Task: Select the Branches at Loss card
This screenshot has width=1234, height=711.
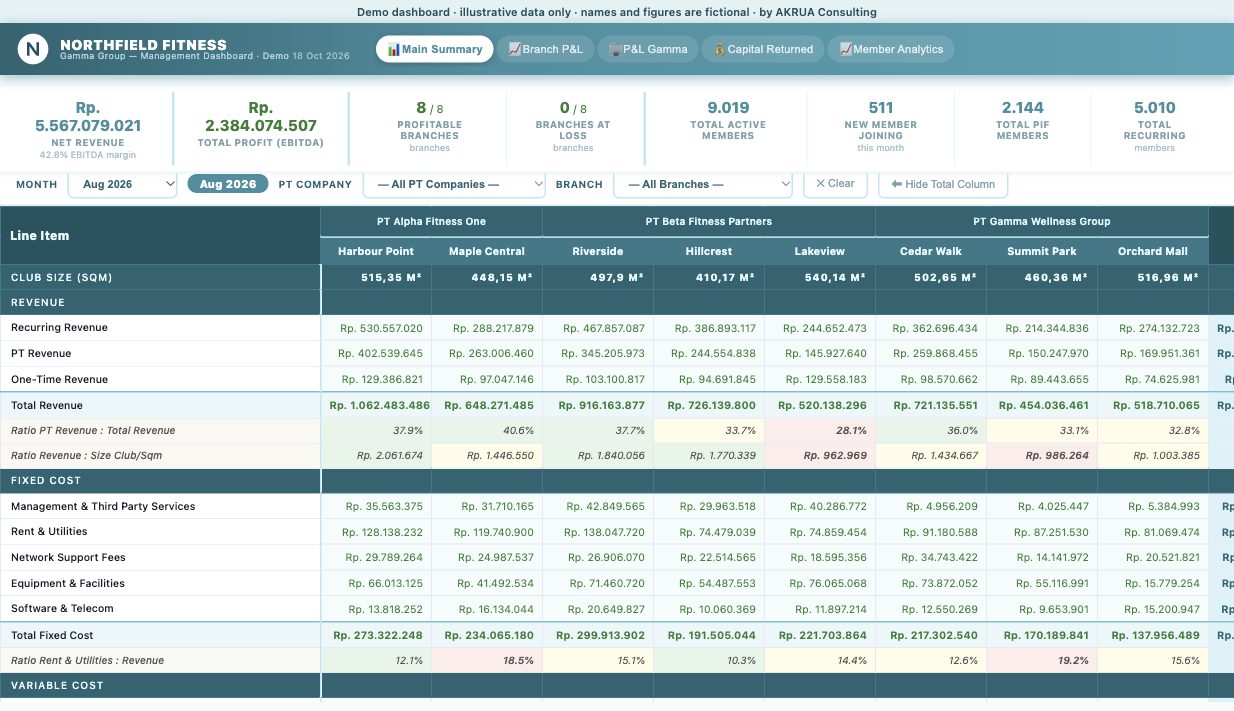Action: [573, 127]
